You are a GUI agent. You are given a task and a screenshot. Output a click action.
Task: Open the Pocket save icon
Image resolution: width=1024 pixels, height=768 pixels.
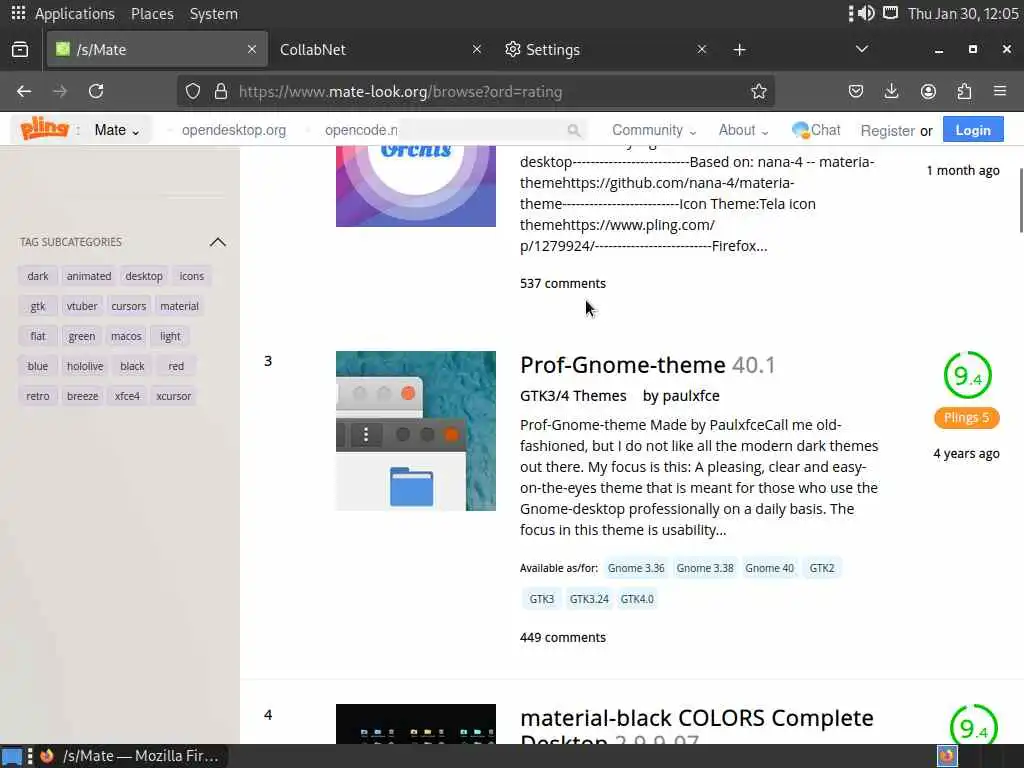[856, 91]
